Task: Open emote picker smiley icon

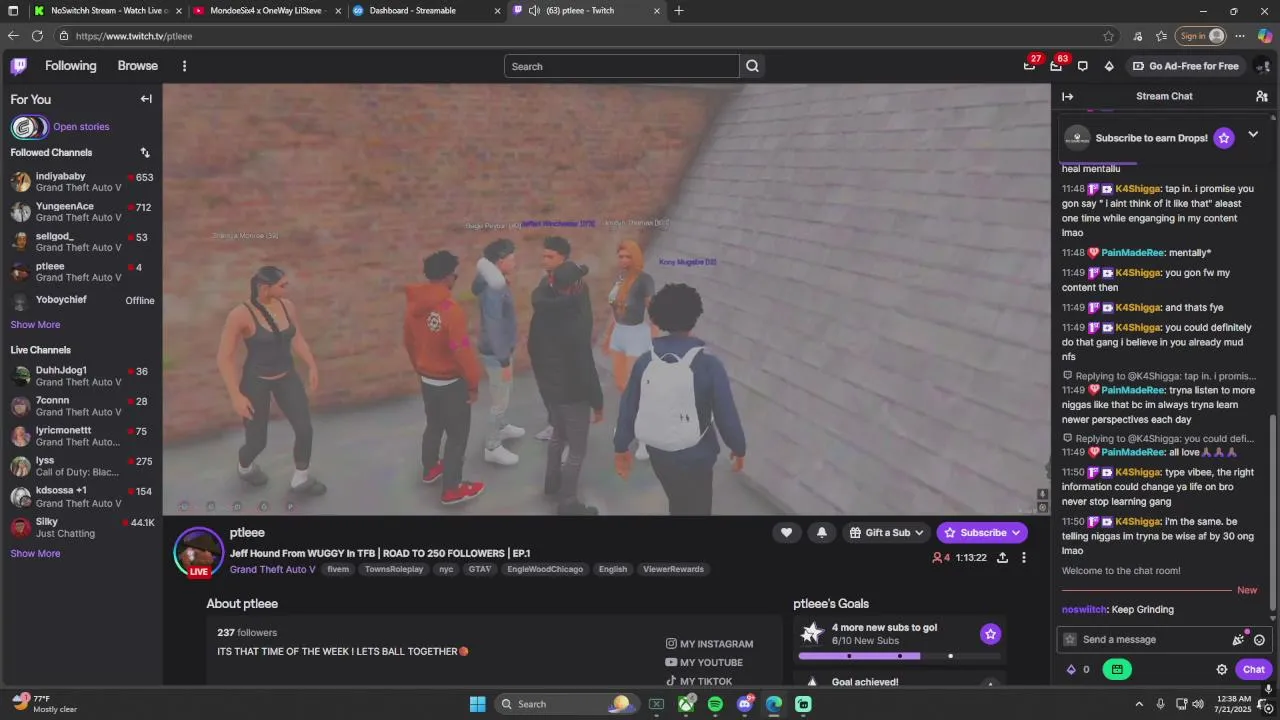Action: (1260, 640)
